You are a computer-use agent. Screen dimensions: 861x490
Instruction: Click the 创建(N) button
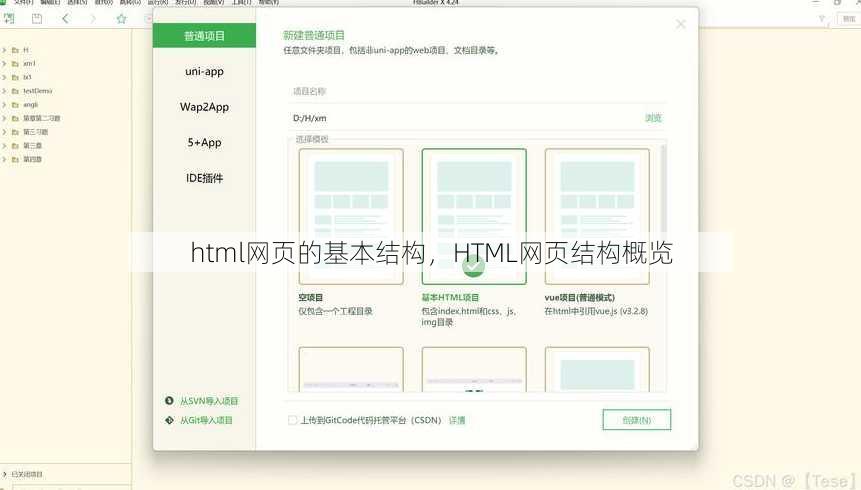(x=636, y=420)
